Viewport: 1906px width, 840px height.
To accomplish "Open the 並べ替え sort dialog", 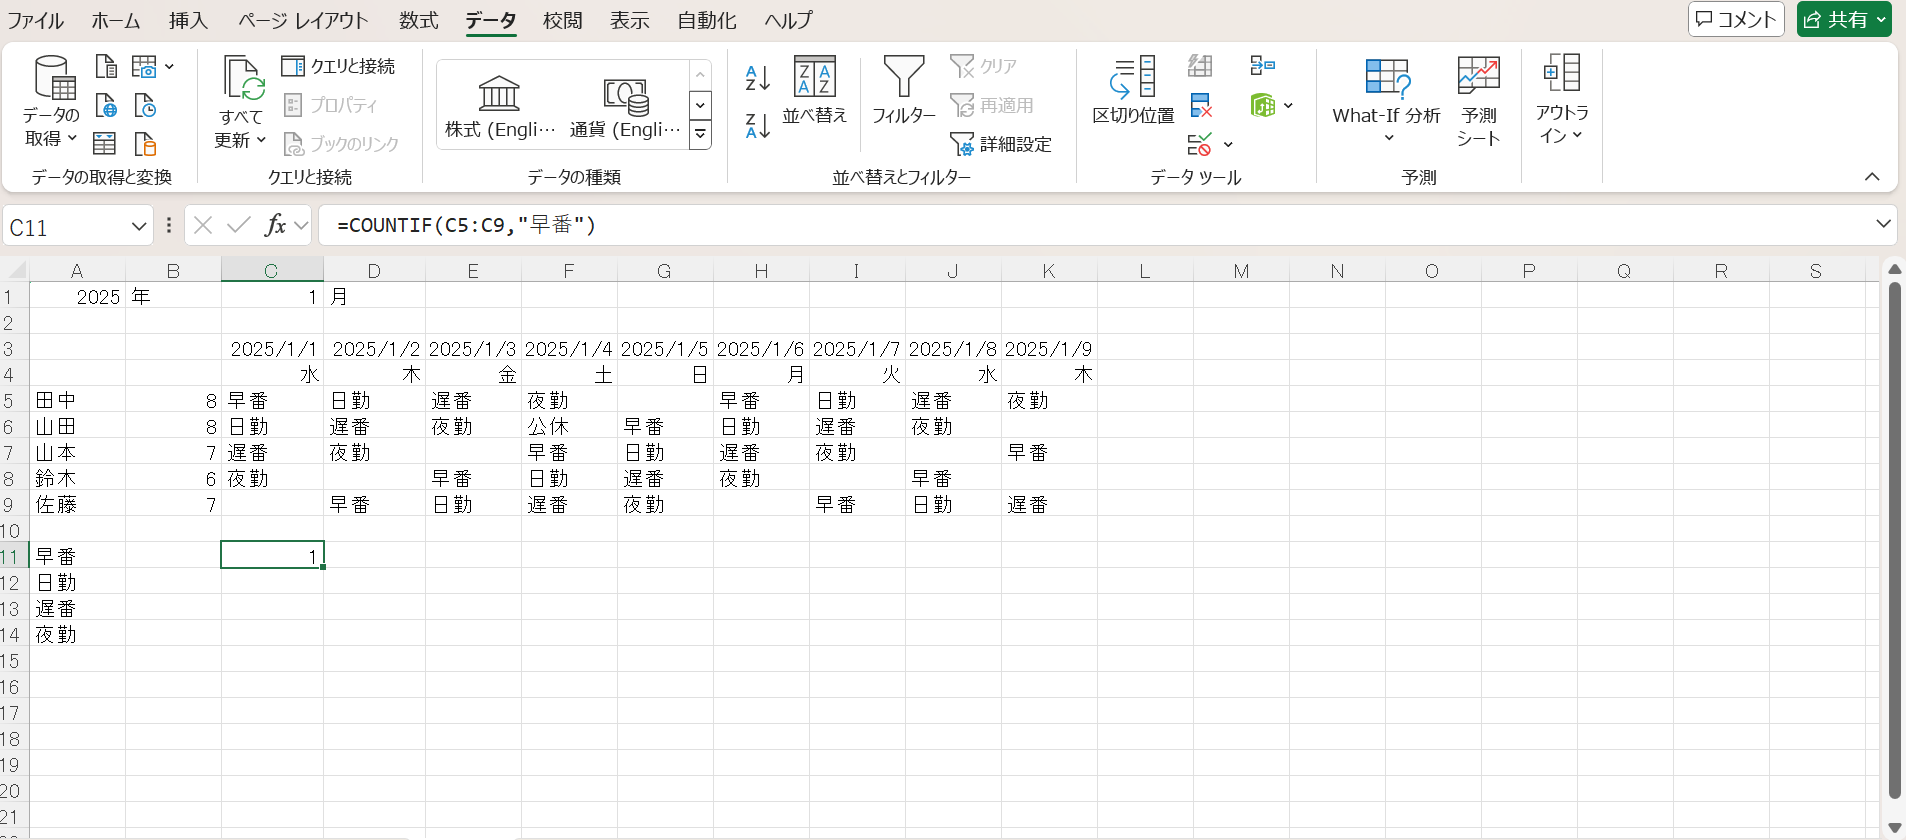I will tap(815, 91).
